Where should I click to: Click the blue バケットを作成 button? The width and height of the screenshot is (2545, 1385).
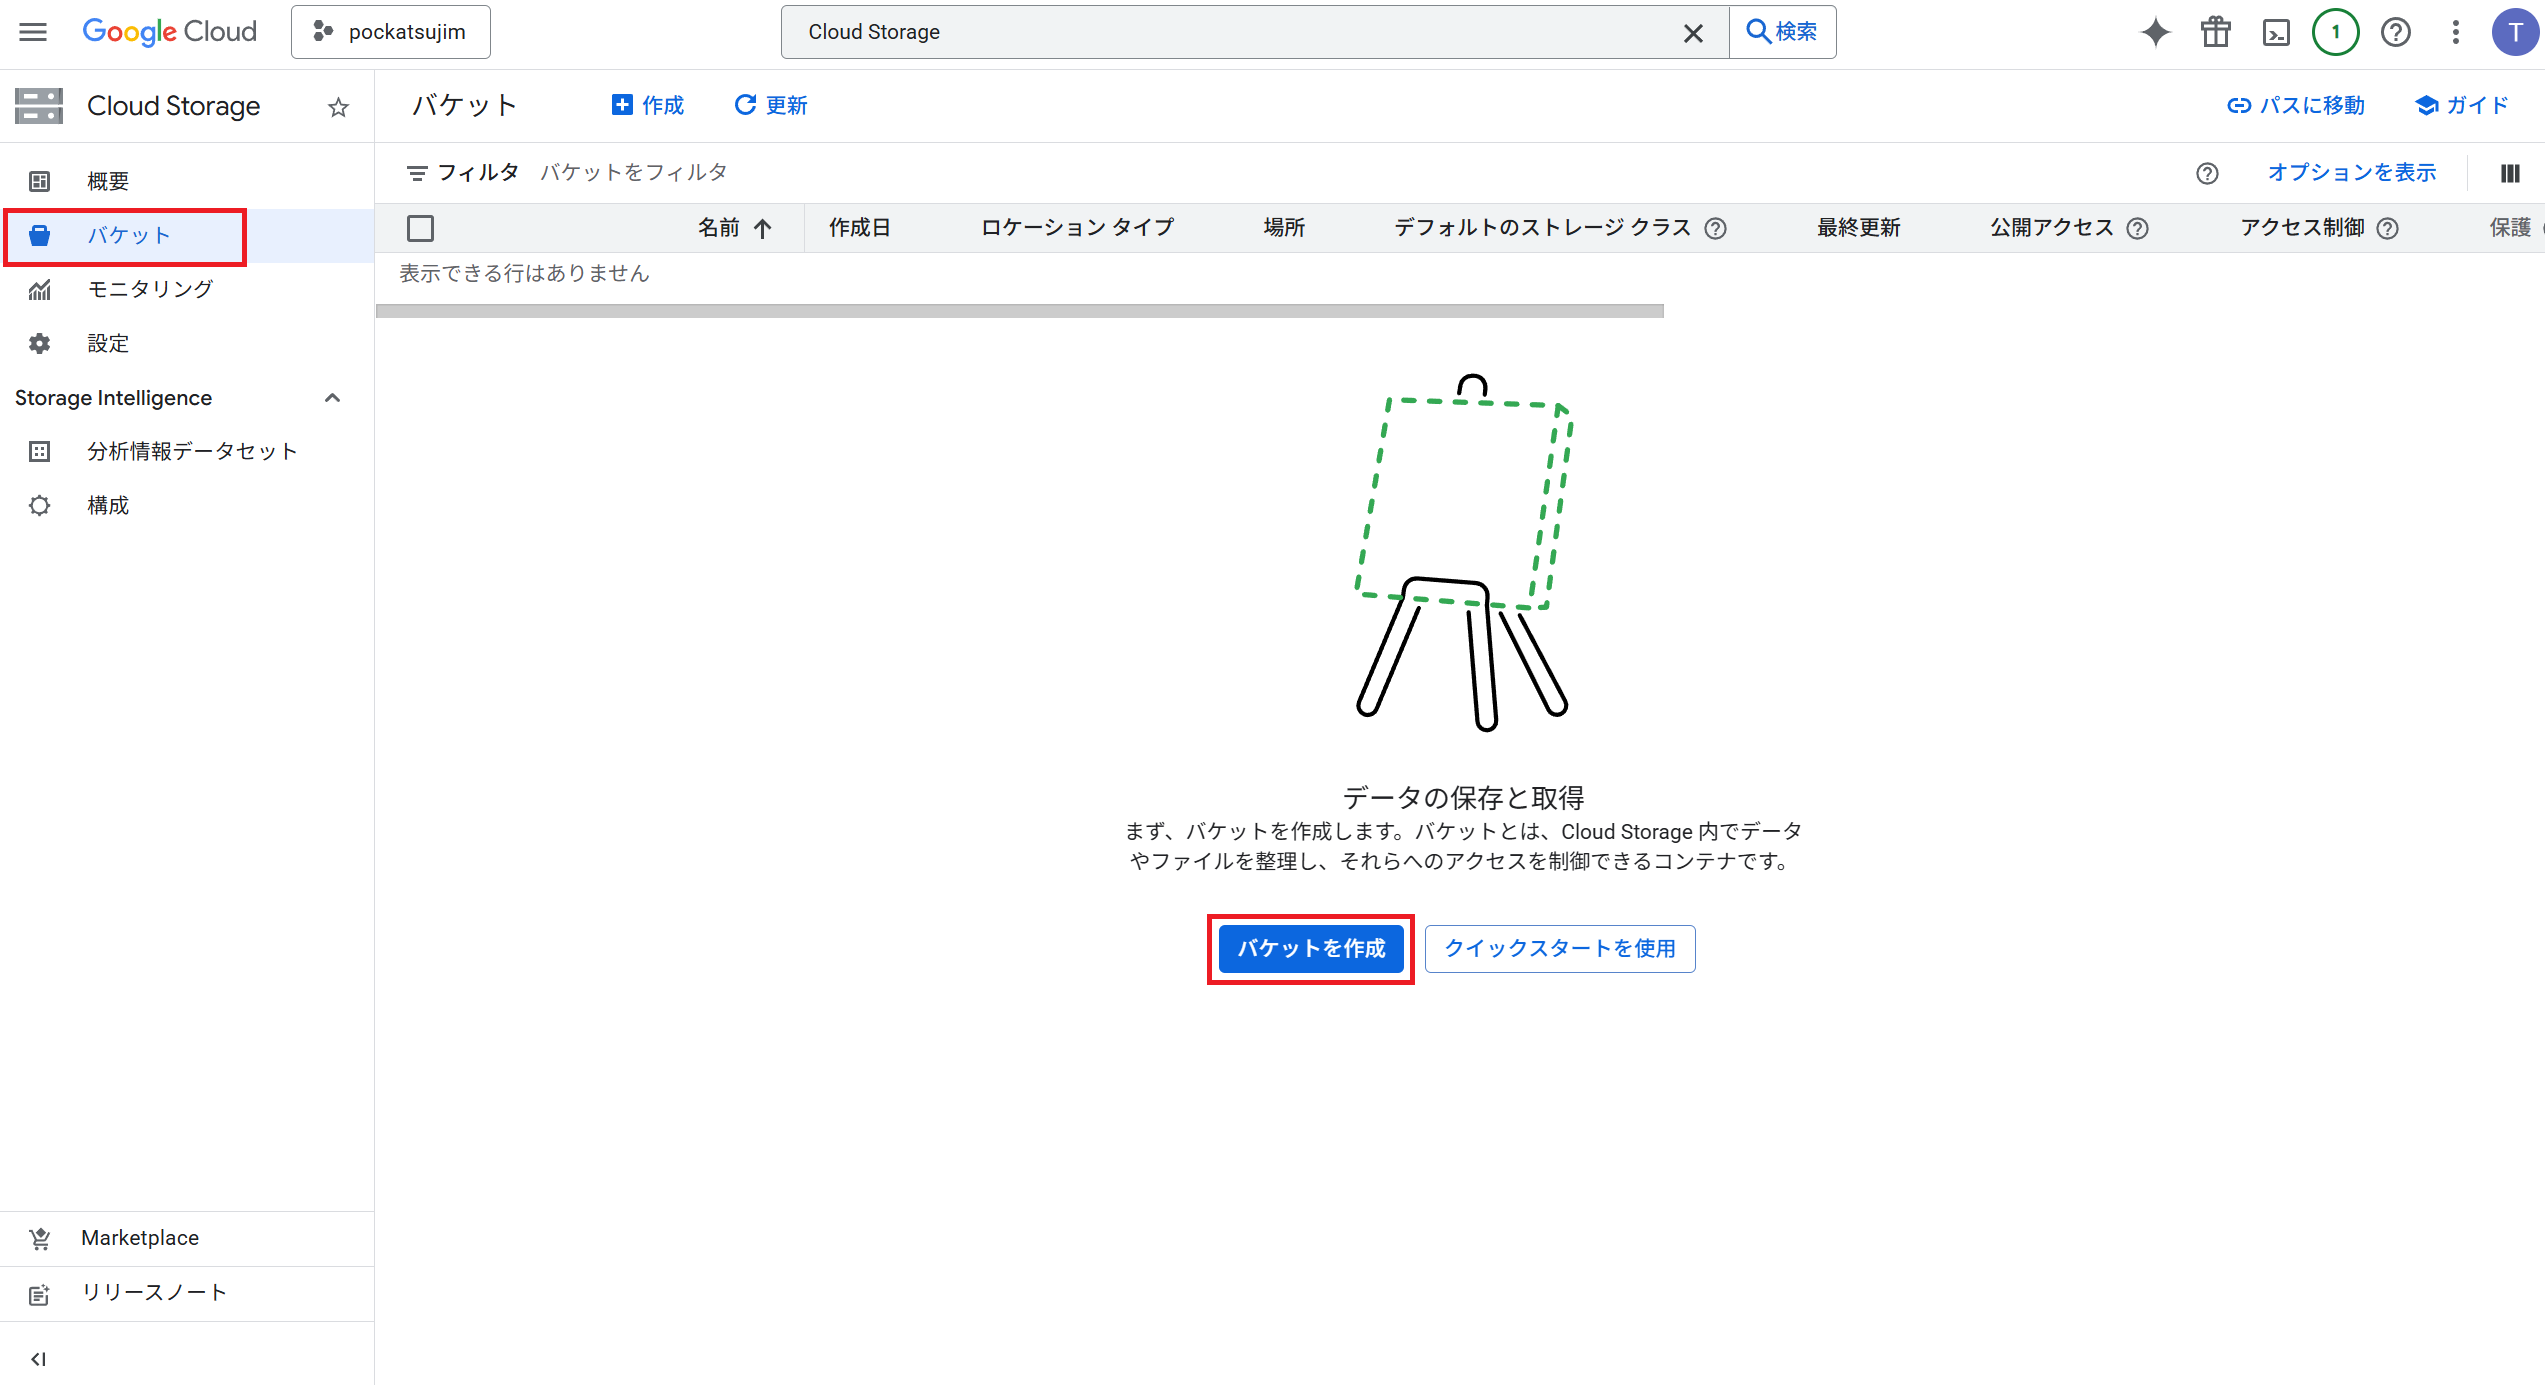tap(1311, 948)
